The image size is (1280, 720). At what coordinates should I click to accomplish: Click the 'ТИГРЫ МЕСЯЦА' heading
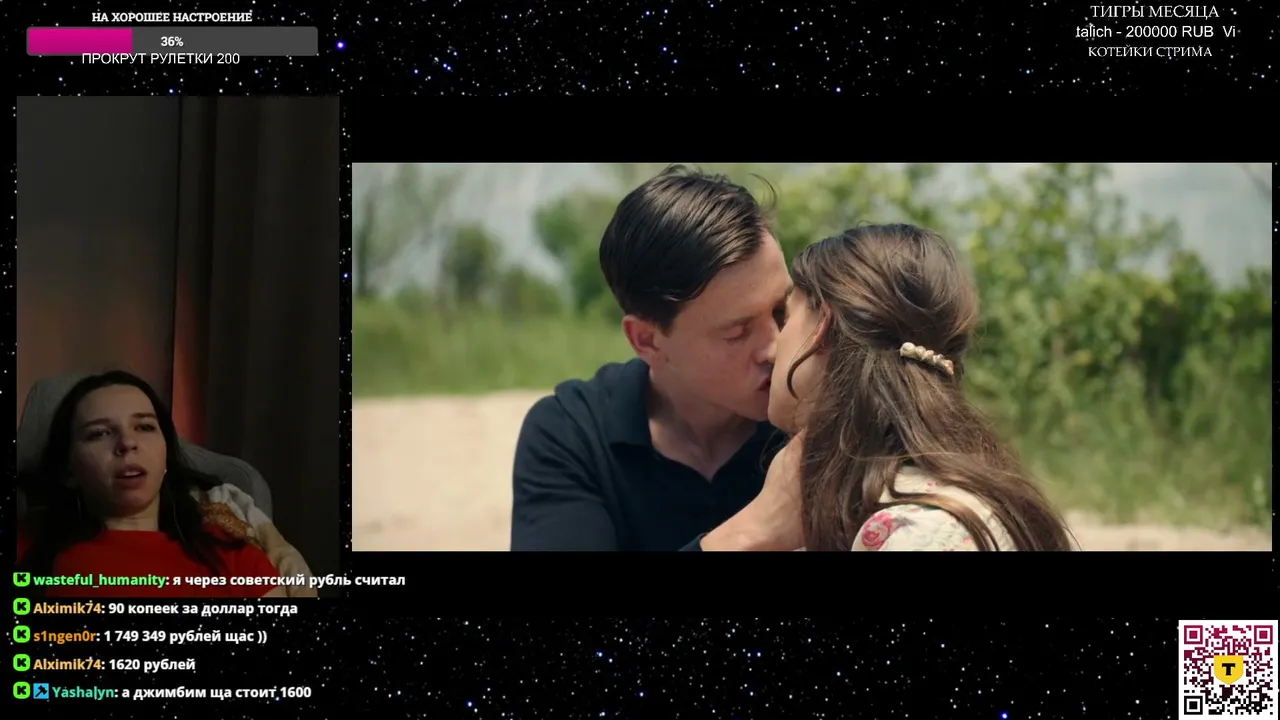coord(1154,12)
